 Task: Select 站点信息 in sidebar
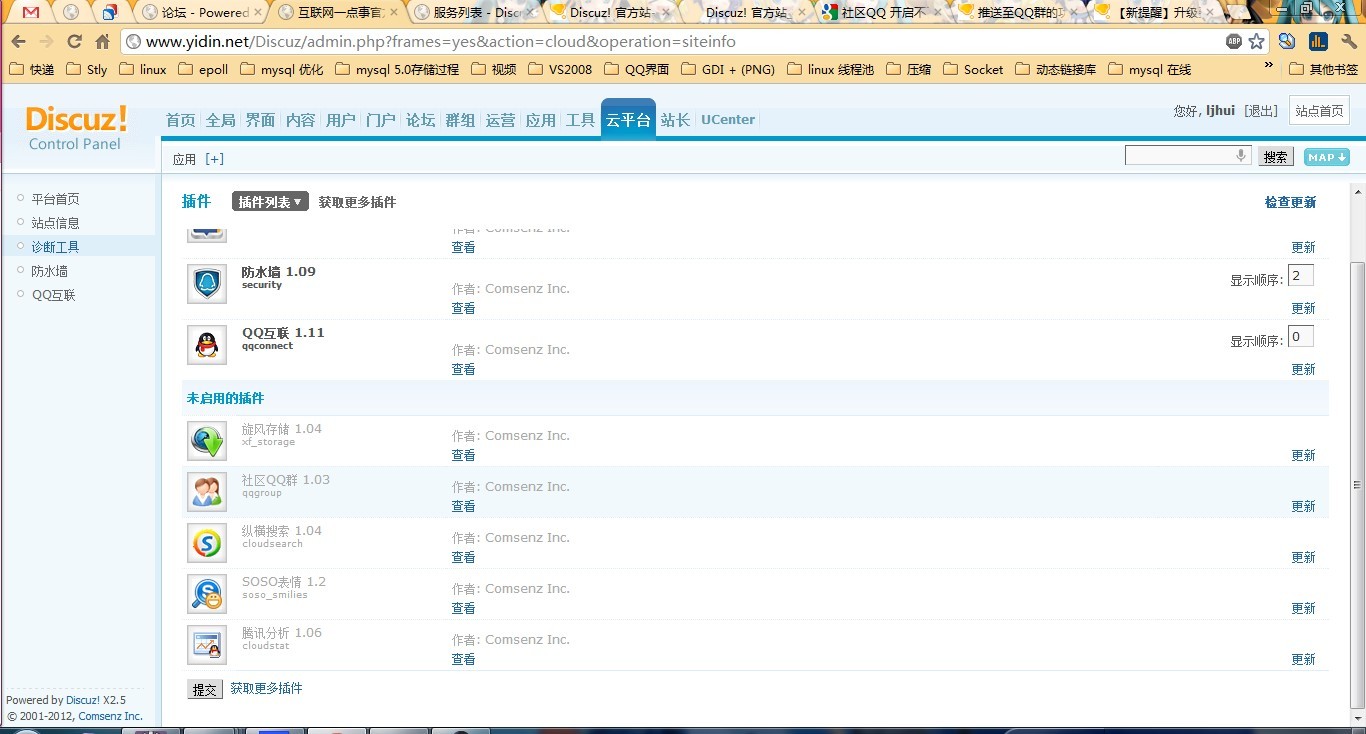tap(55, 223)
